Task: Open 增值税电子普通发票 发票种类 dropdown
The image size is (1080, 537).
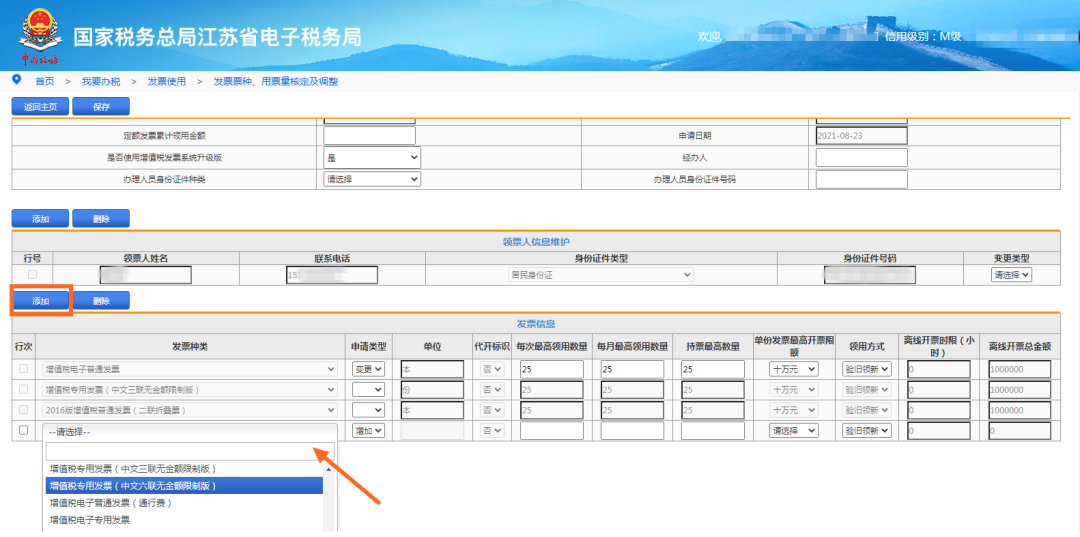Action: (189, 369)
